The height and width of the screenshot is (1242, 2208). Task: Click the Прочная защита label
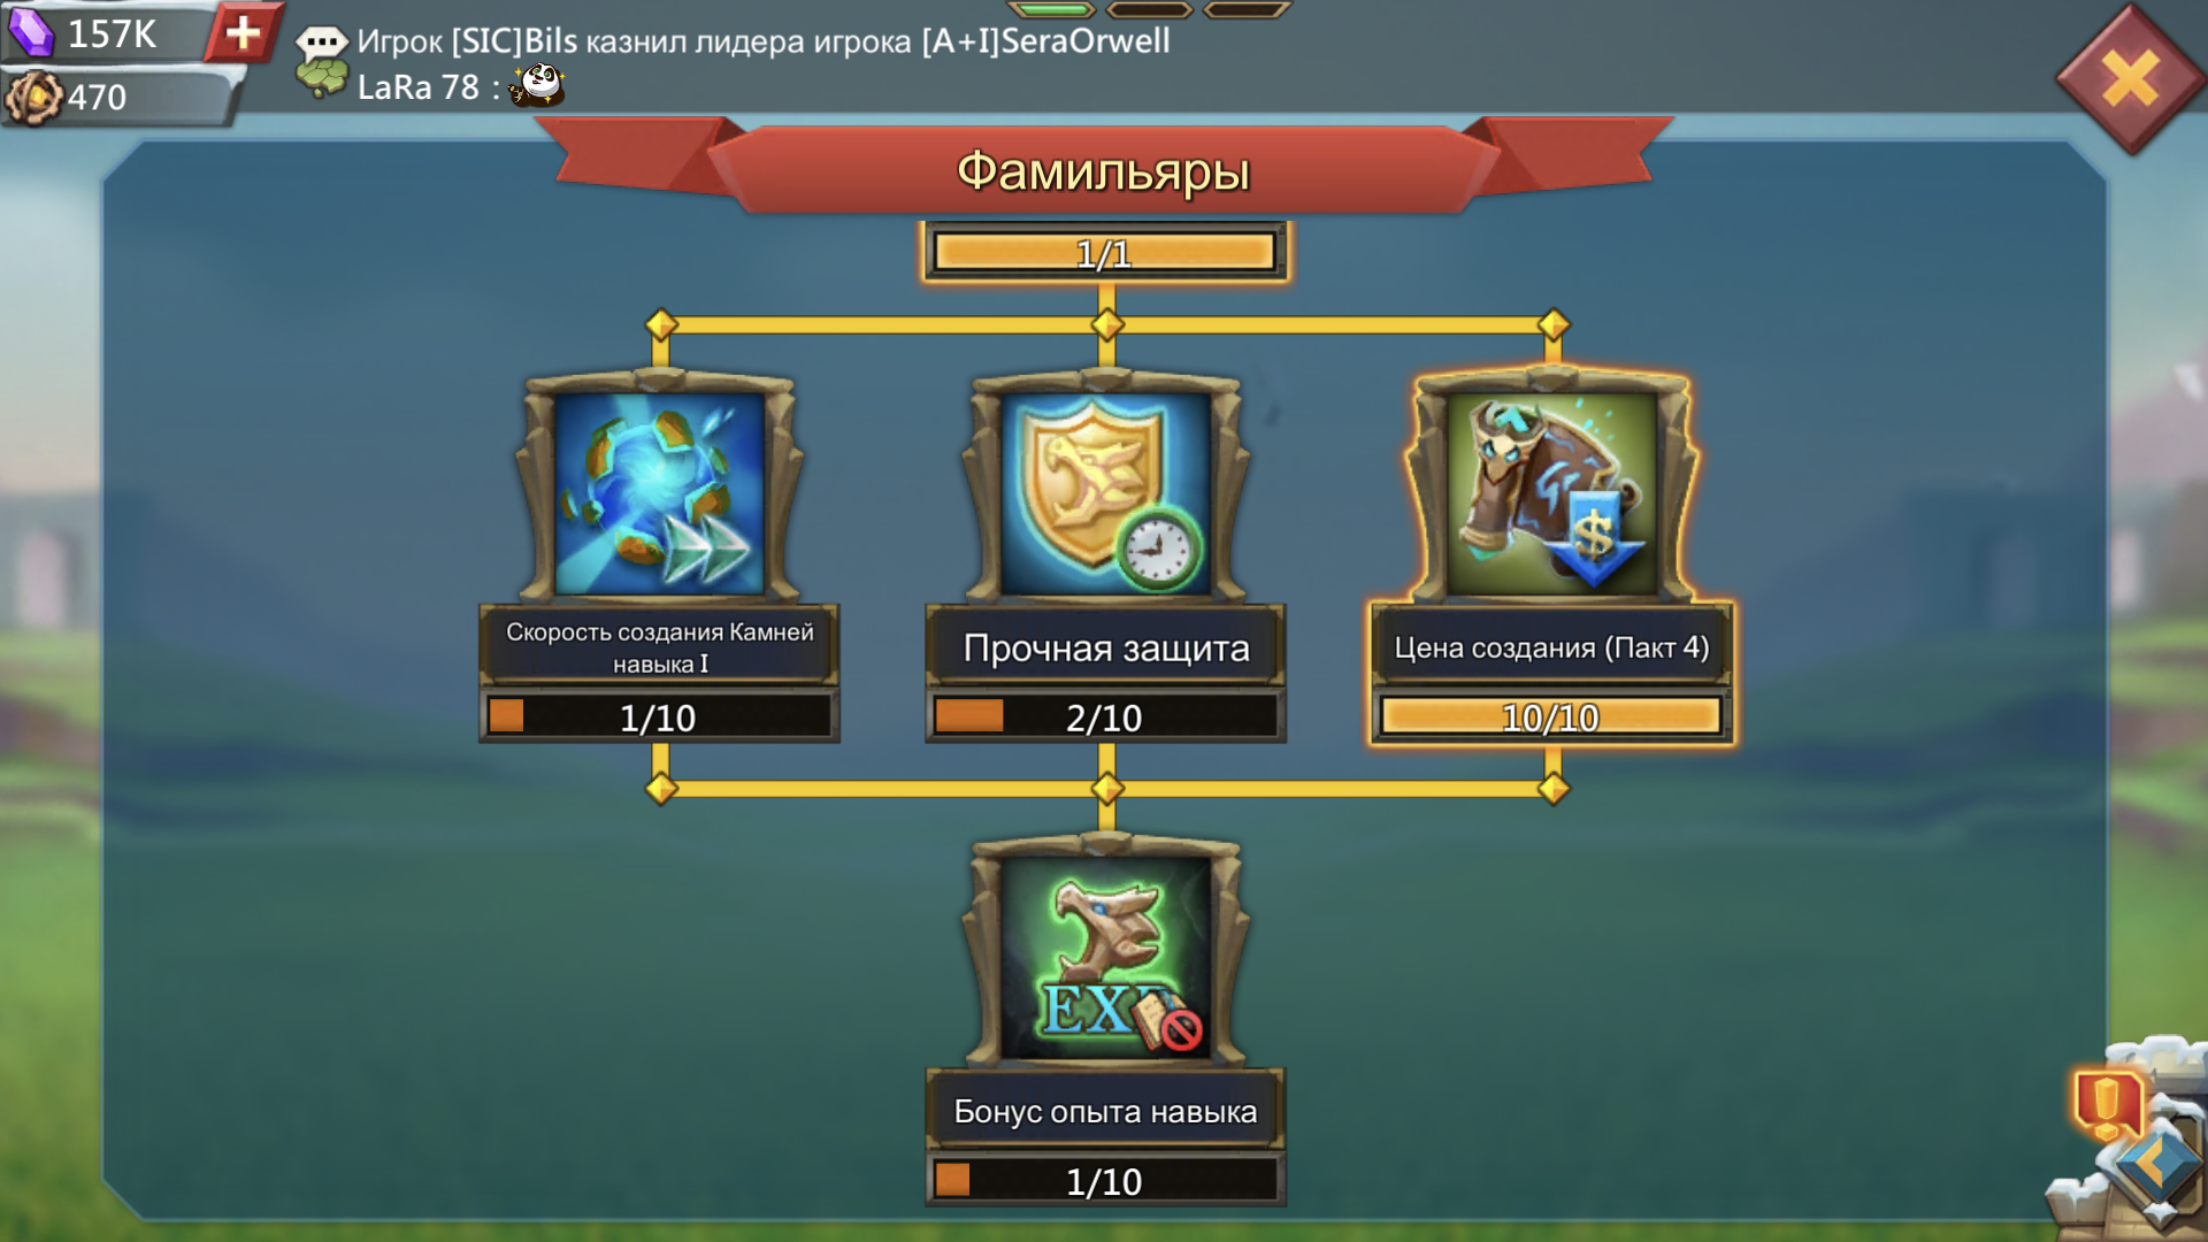1106,648
